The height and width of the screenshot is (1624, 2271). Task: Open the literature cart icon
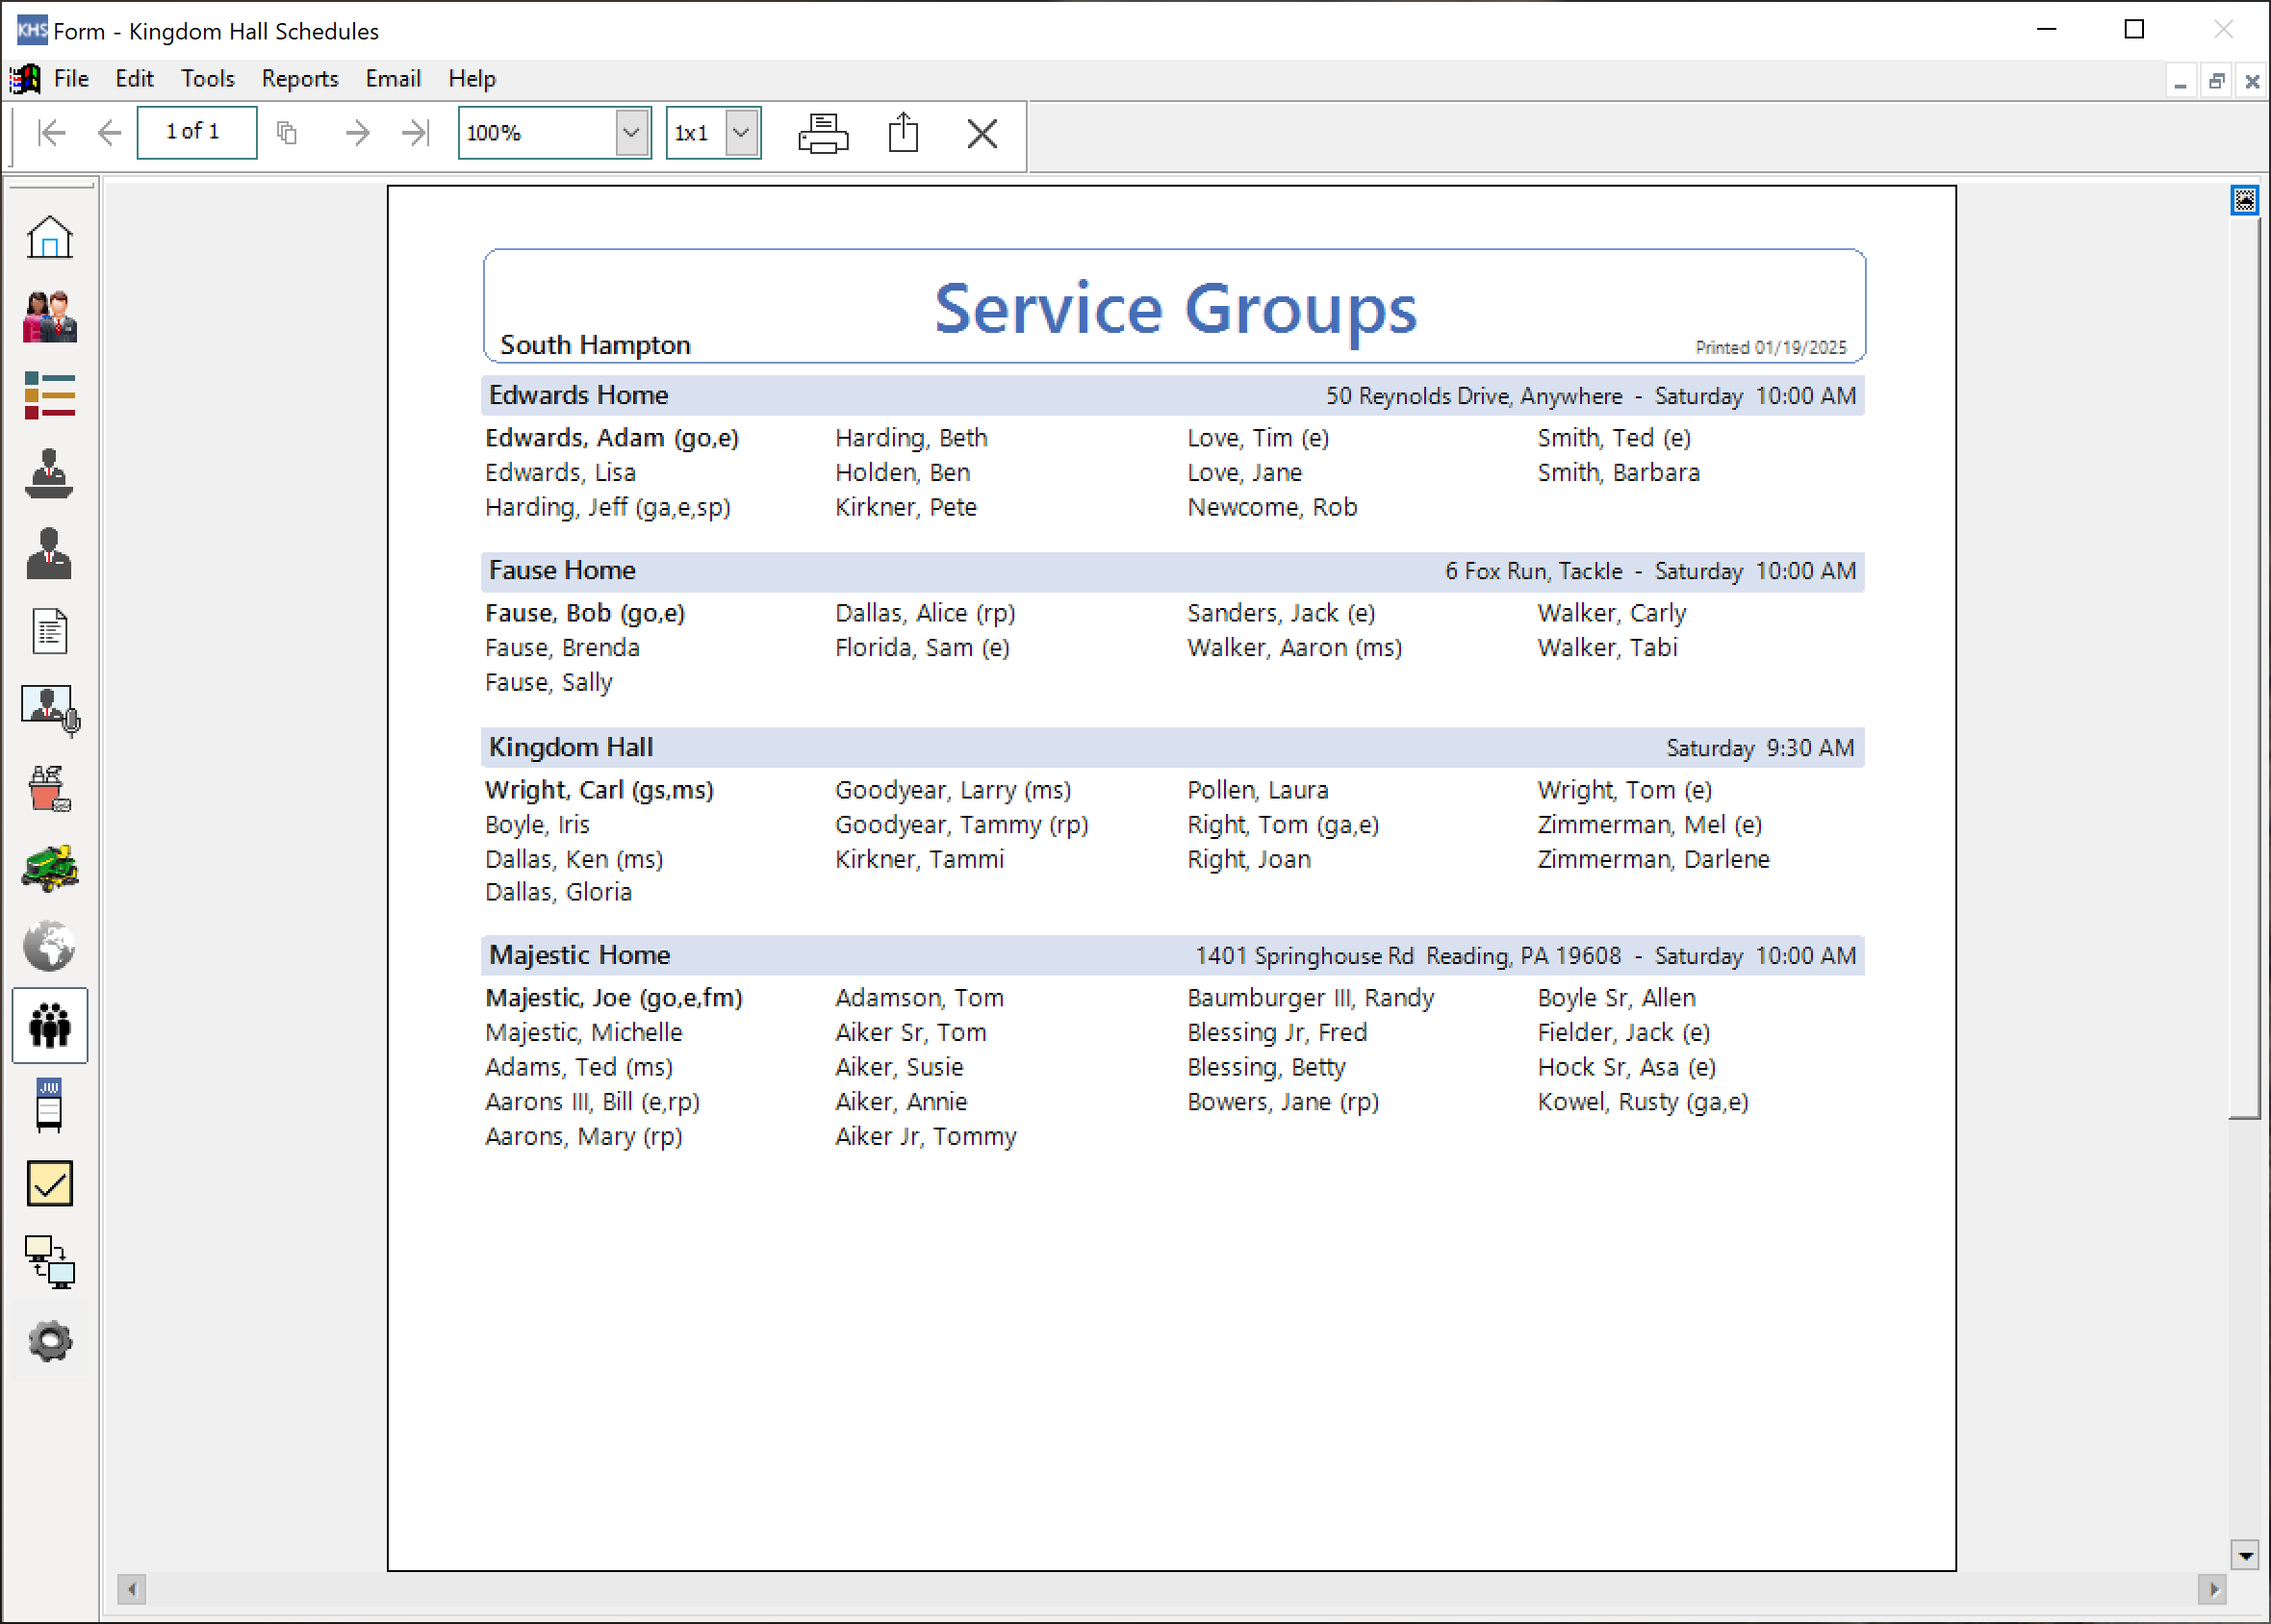click(49, 1105)
